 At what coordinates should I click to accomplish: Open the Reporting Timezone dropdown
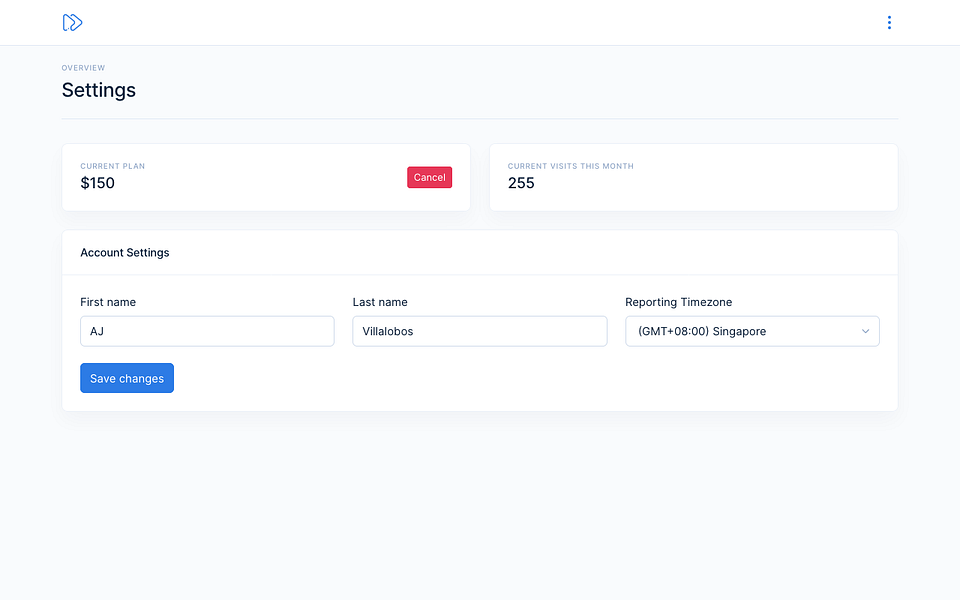(x=752, y=331)
